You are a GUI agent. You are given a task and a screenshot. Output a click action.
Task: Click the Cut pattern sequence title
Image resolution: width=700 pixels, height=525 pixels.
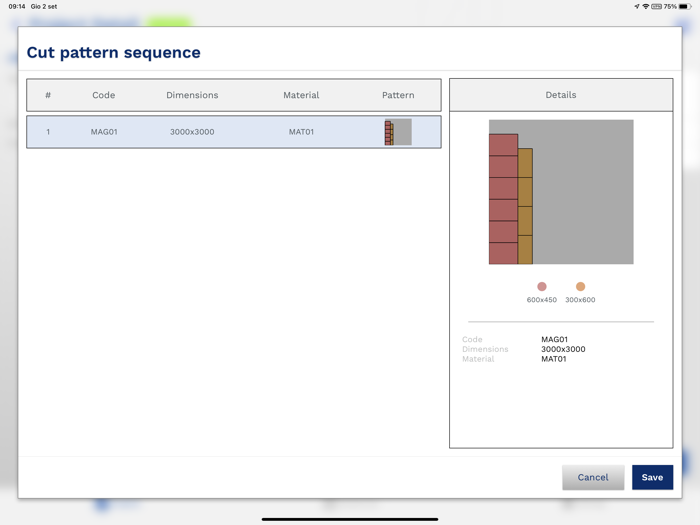click(113, 53)
